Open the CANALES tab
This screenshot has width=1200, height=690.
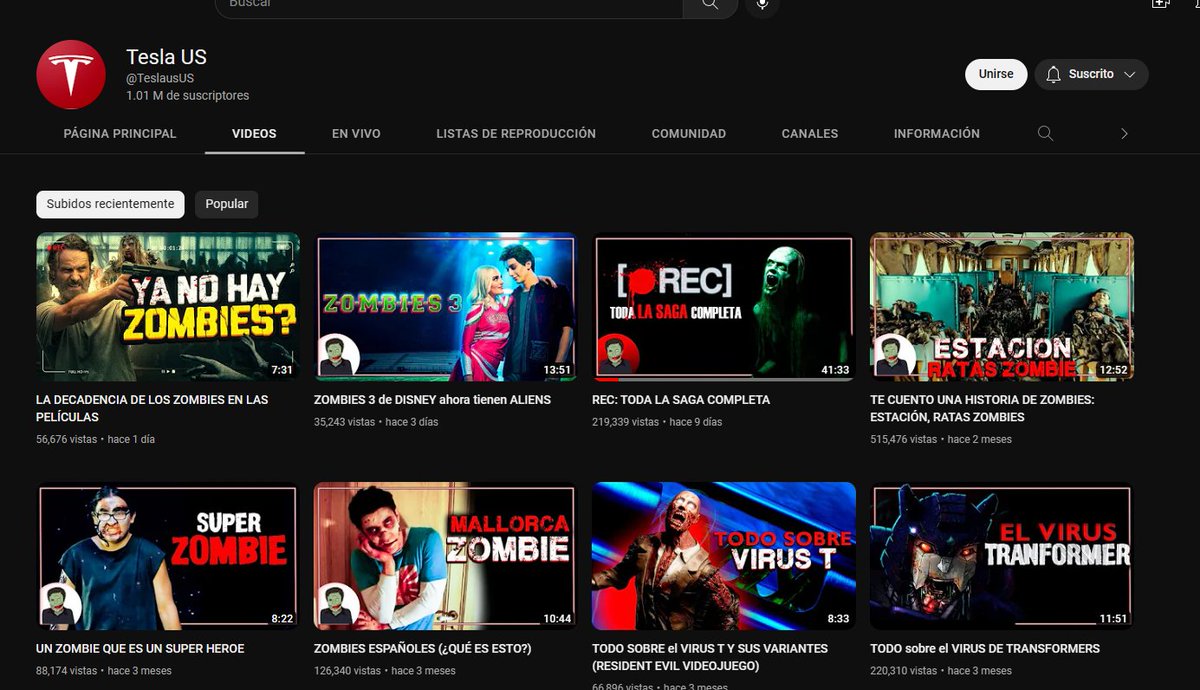point(810,133)
